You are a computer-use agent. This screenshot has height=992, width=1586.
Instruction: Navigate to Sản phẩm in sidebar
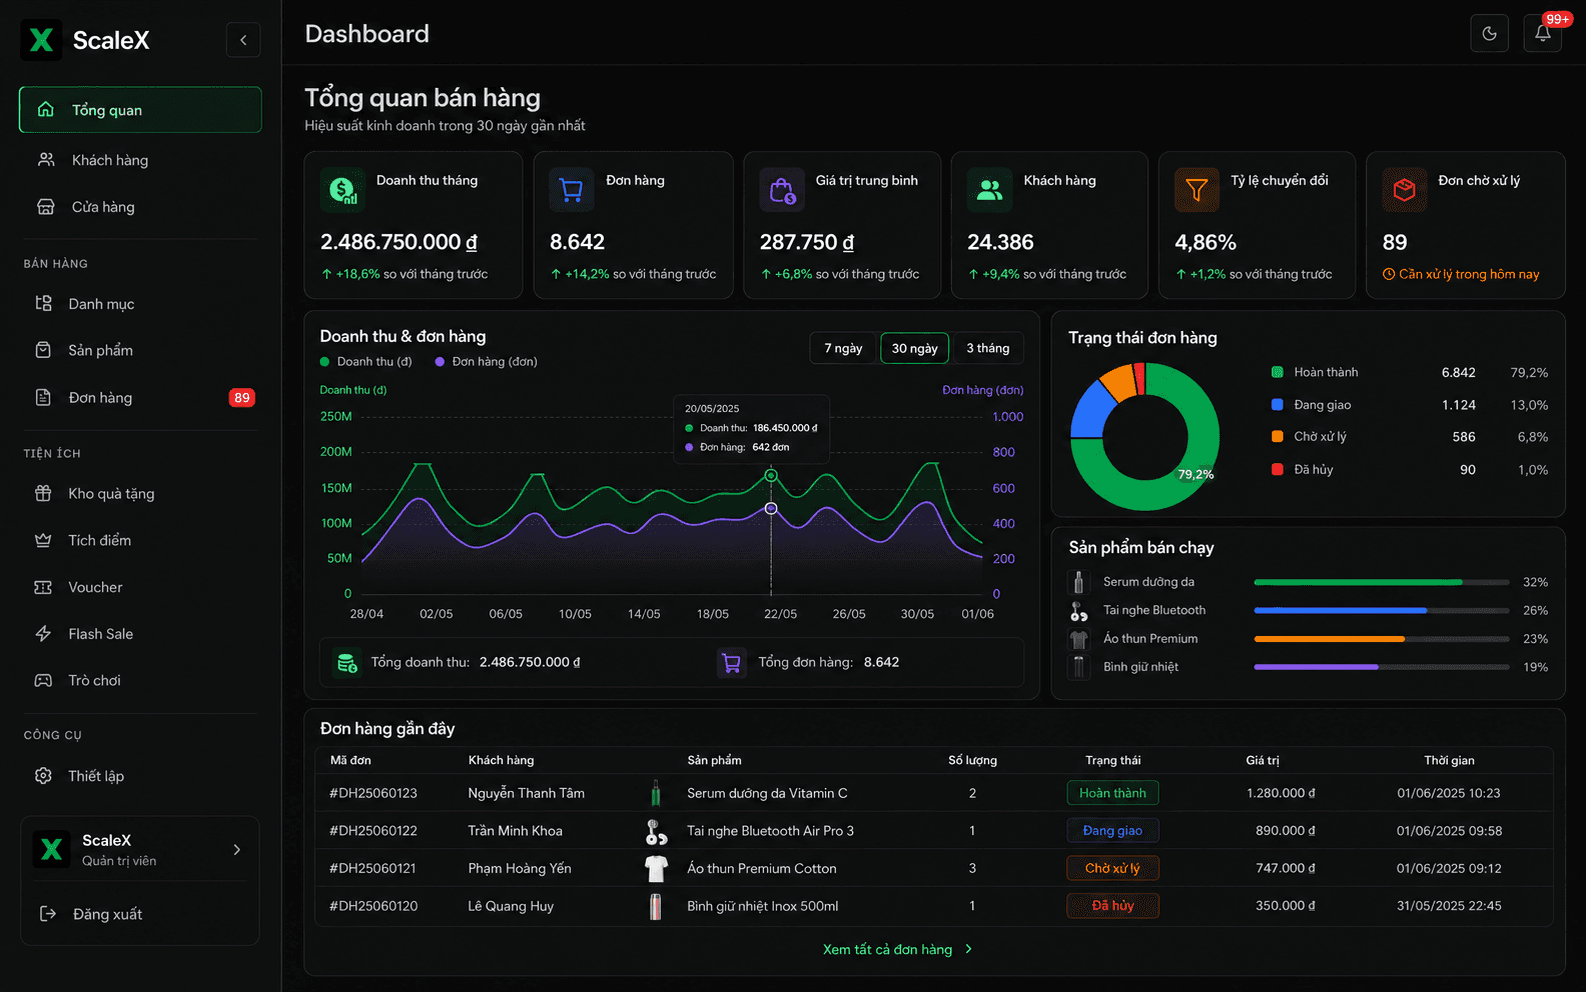(140, 350)
